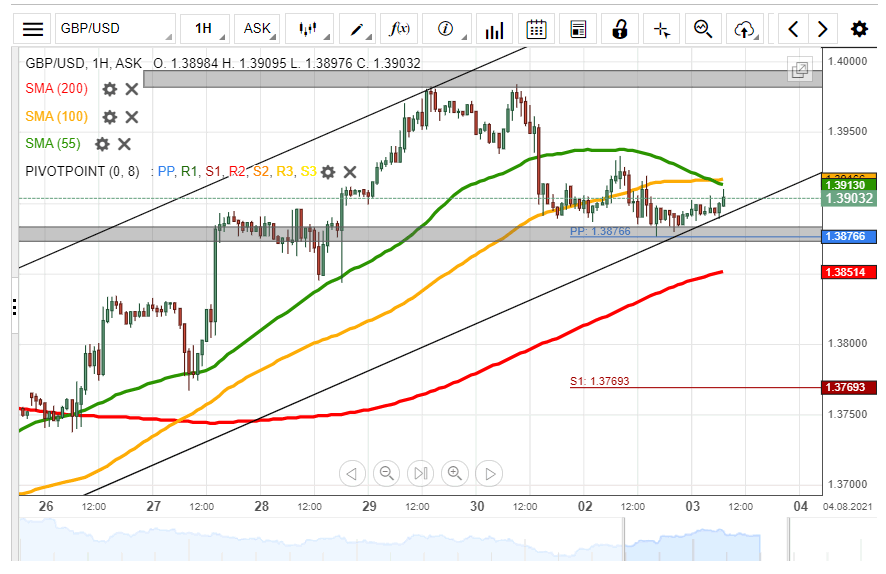Open the f(x) indicators menu

pos(399,29)
